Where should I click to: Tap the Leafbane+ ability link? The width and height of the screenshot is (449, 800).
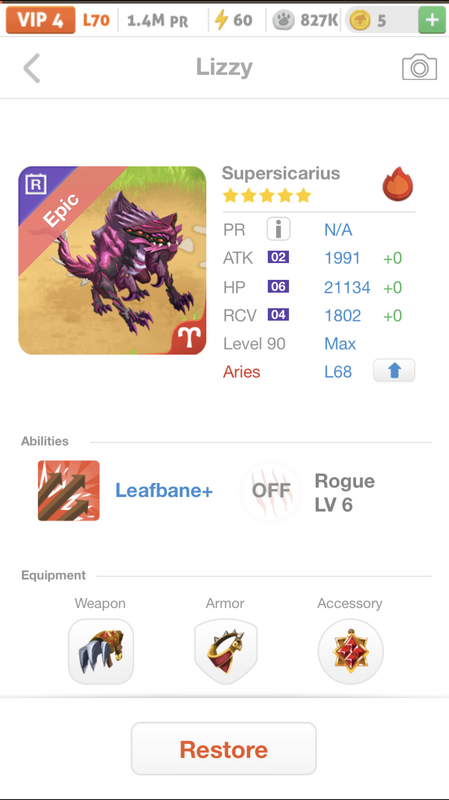(164, 491)
